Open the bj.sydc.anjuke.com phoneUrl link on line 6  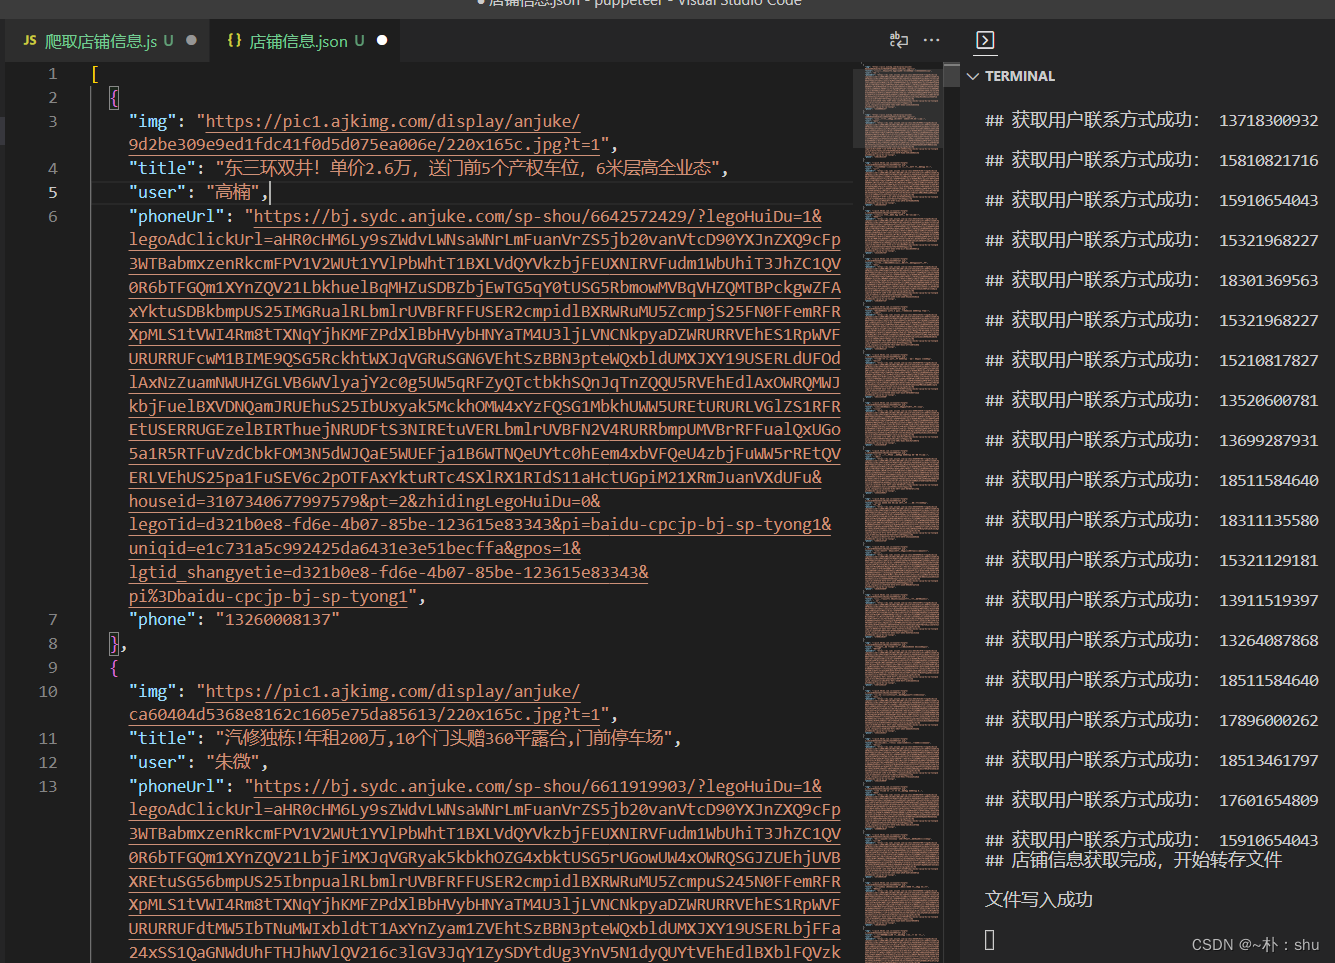pos(485,406)
